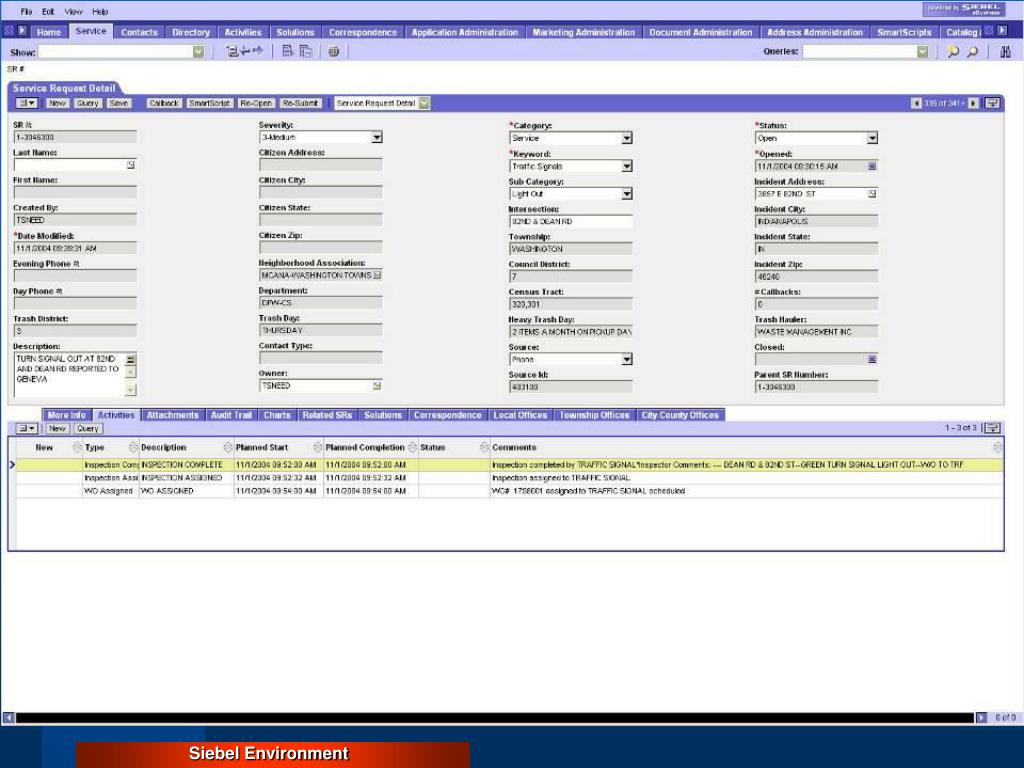Screen dimensions: 1024x768
Task: Click the SmartScript button
Action: 209,103
